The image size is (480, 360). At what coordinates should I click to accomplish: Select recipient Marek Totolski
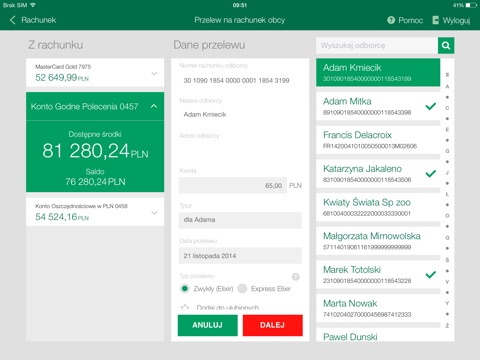click(378, 275)
